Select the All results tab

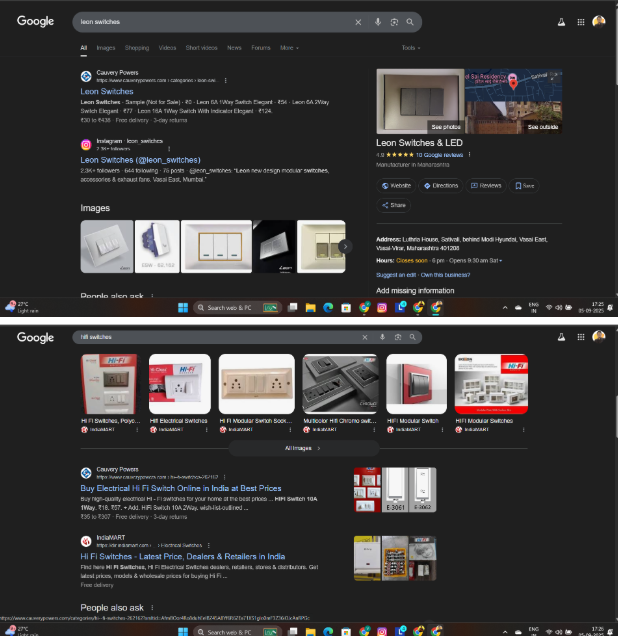pos(84,48)
